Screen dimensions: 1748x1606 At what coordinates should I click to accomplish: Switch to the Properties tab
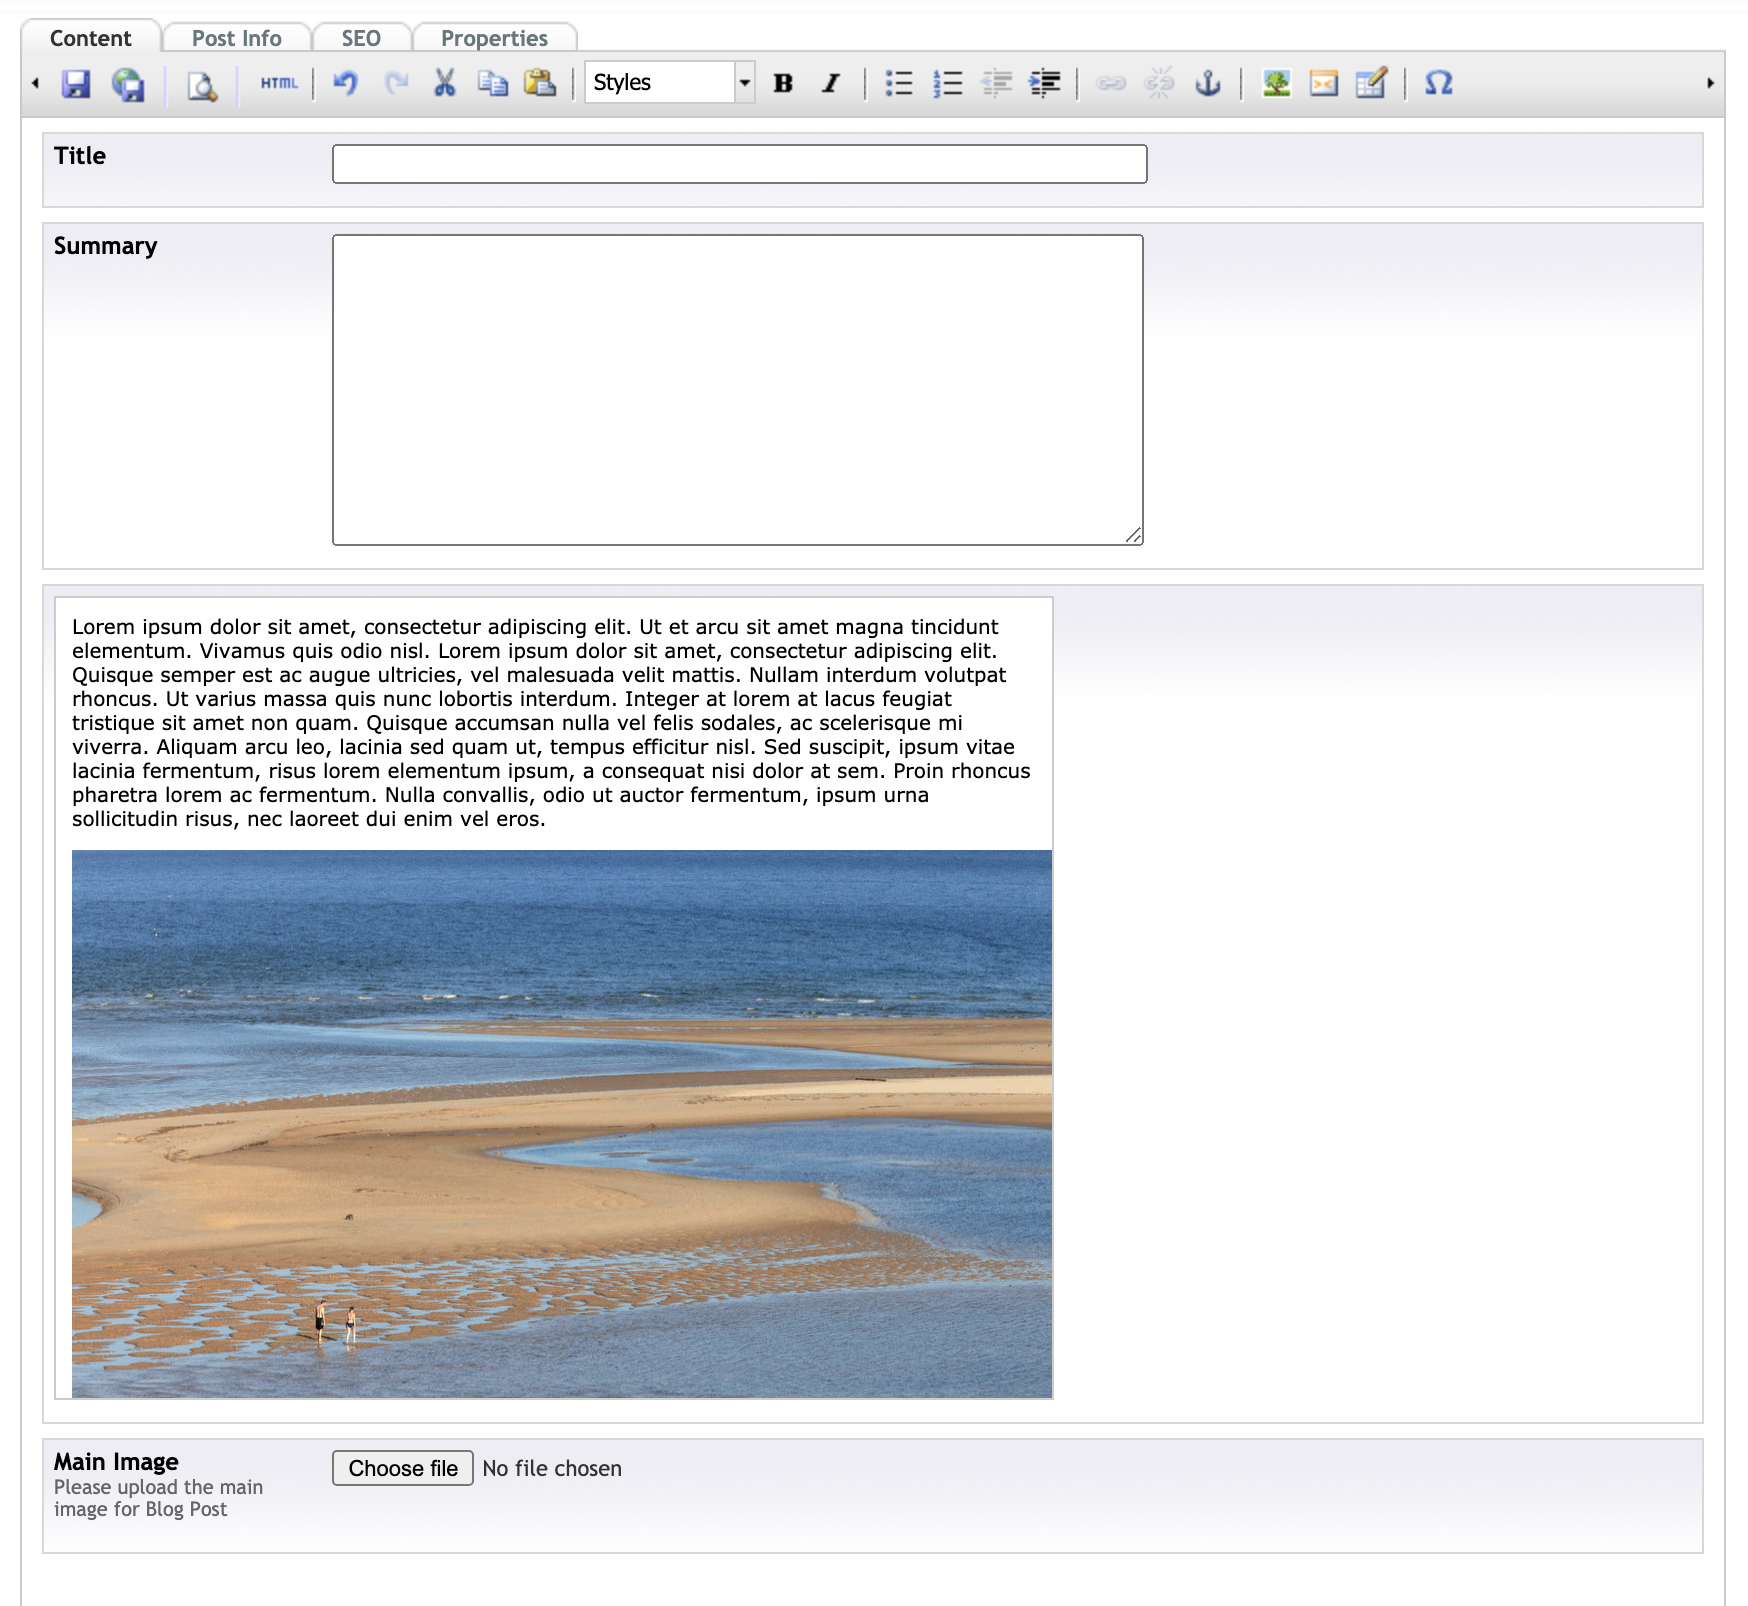point(494,38)
